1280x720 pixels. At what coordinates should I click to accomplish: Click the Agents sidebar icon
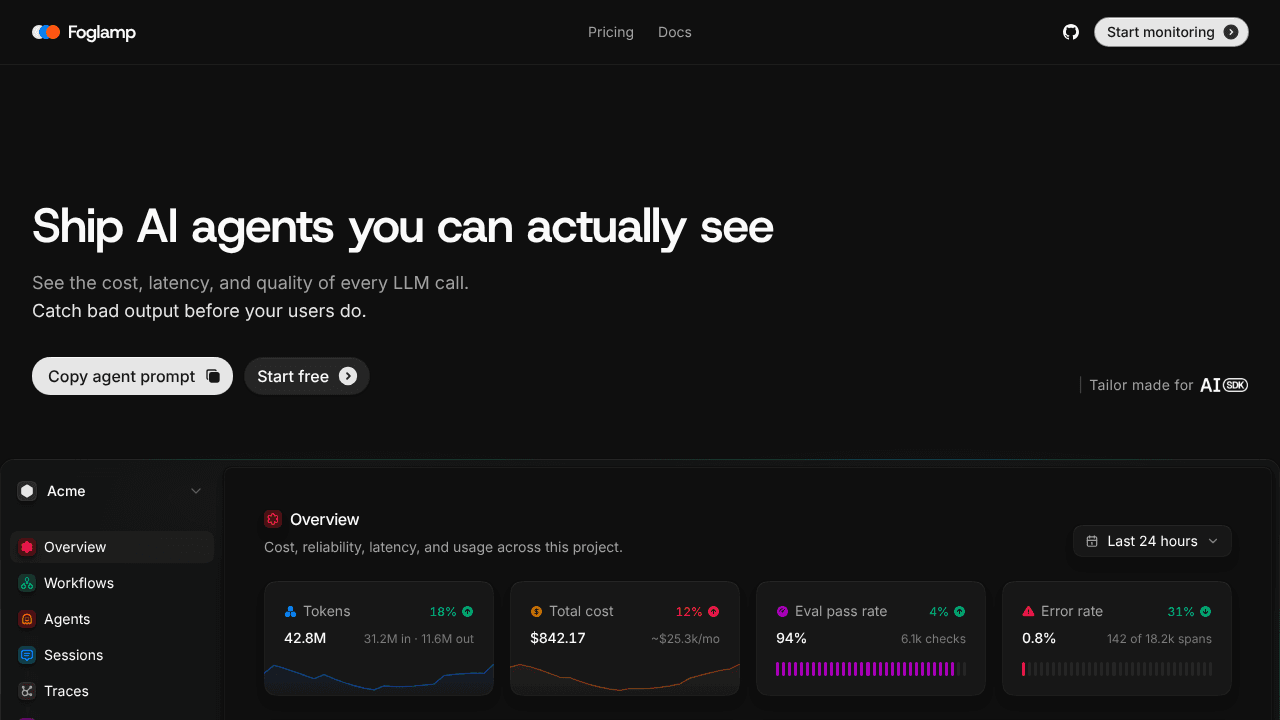27,619
